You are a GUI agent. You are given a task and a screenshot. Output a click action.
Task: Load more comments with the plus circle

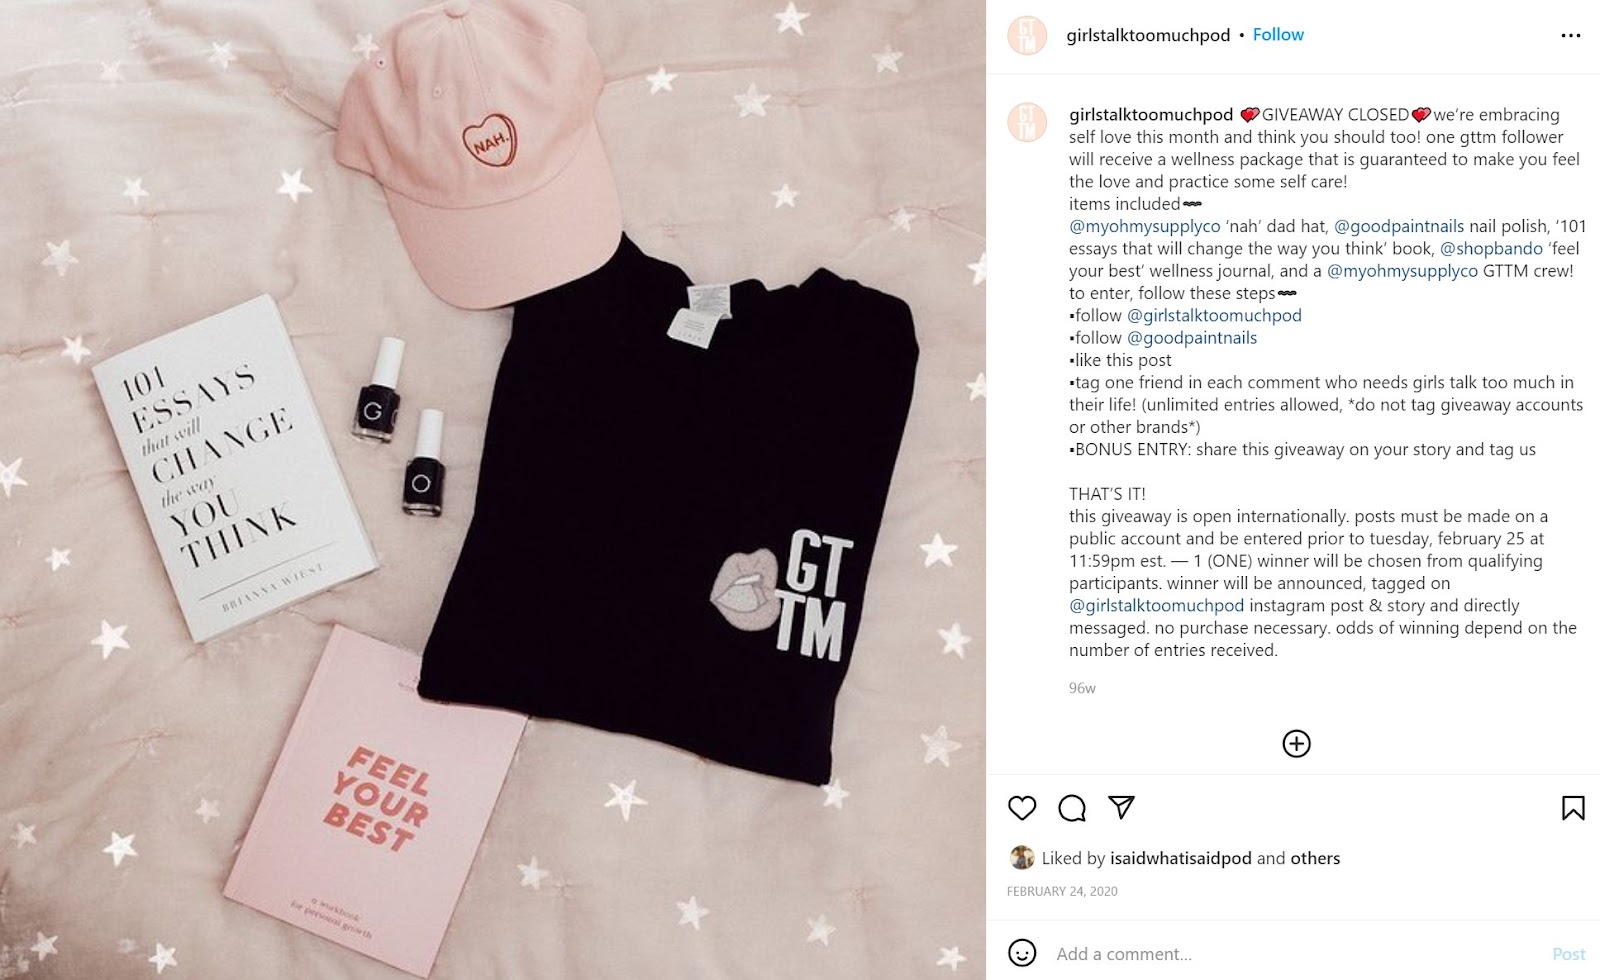click(1296, 744)
